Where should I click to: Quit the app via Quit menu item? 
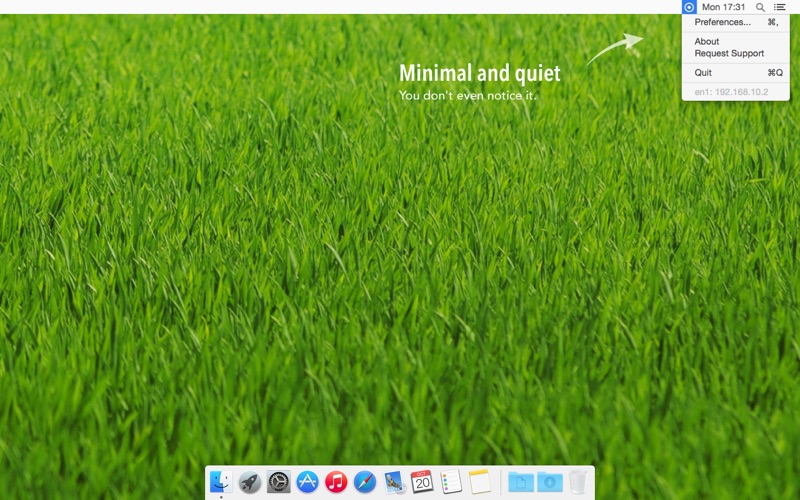pos(736,72)
